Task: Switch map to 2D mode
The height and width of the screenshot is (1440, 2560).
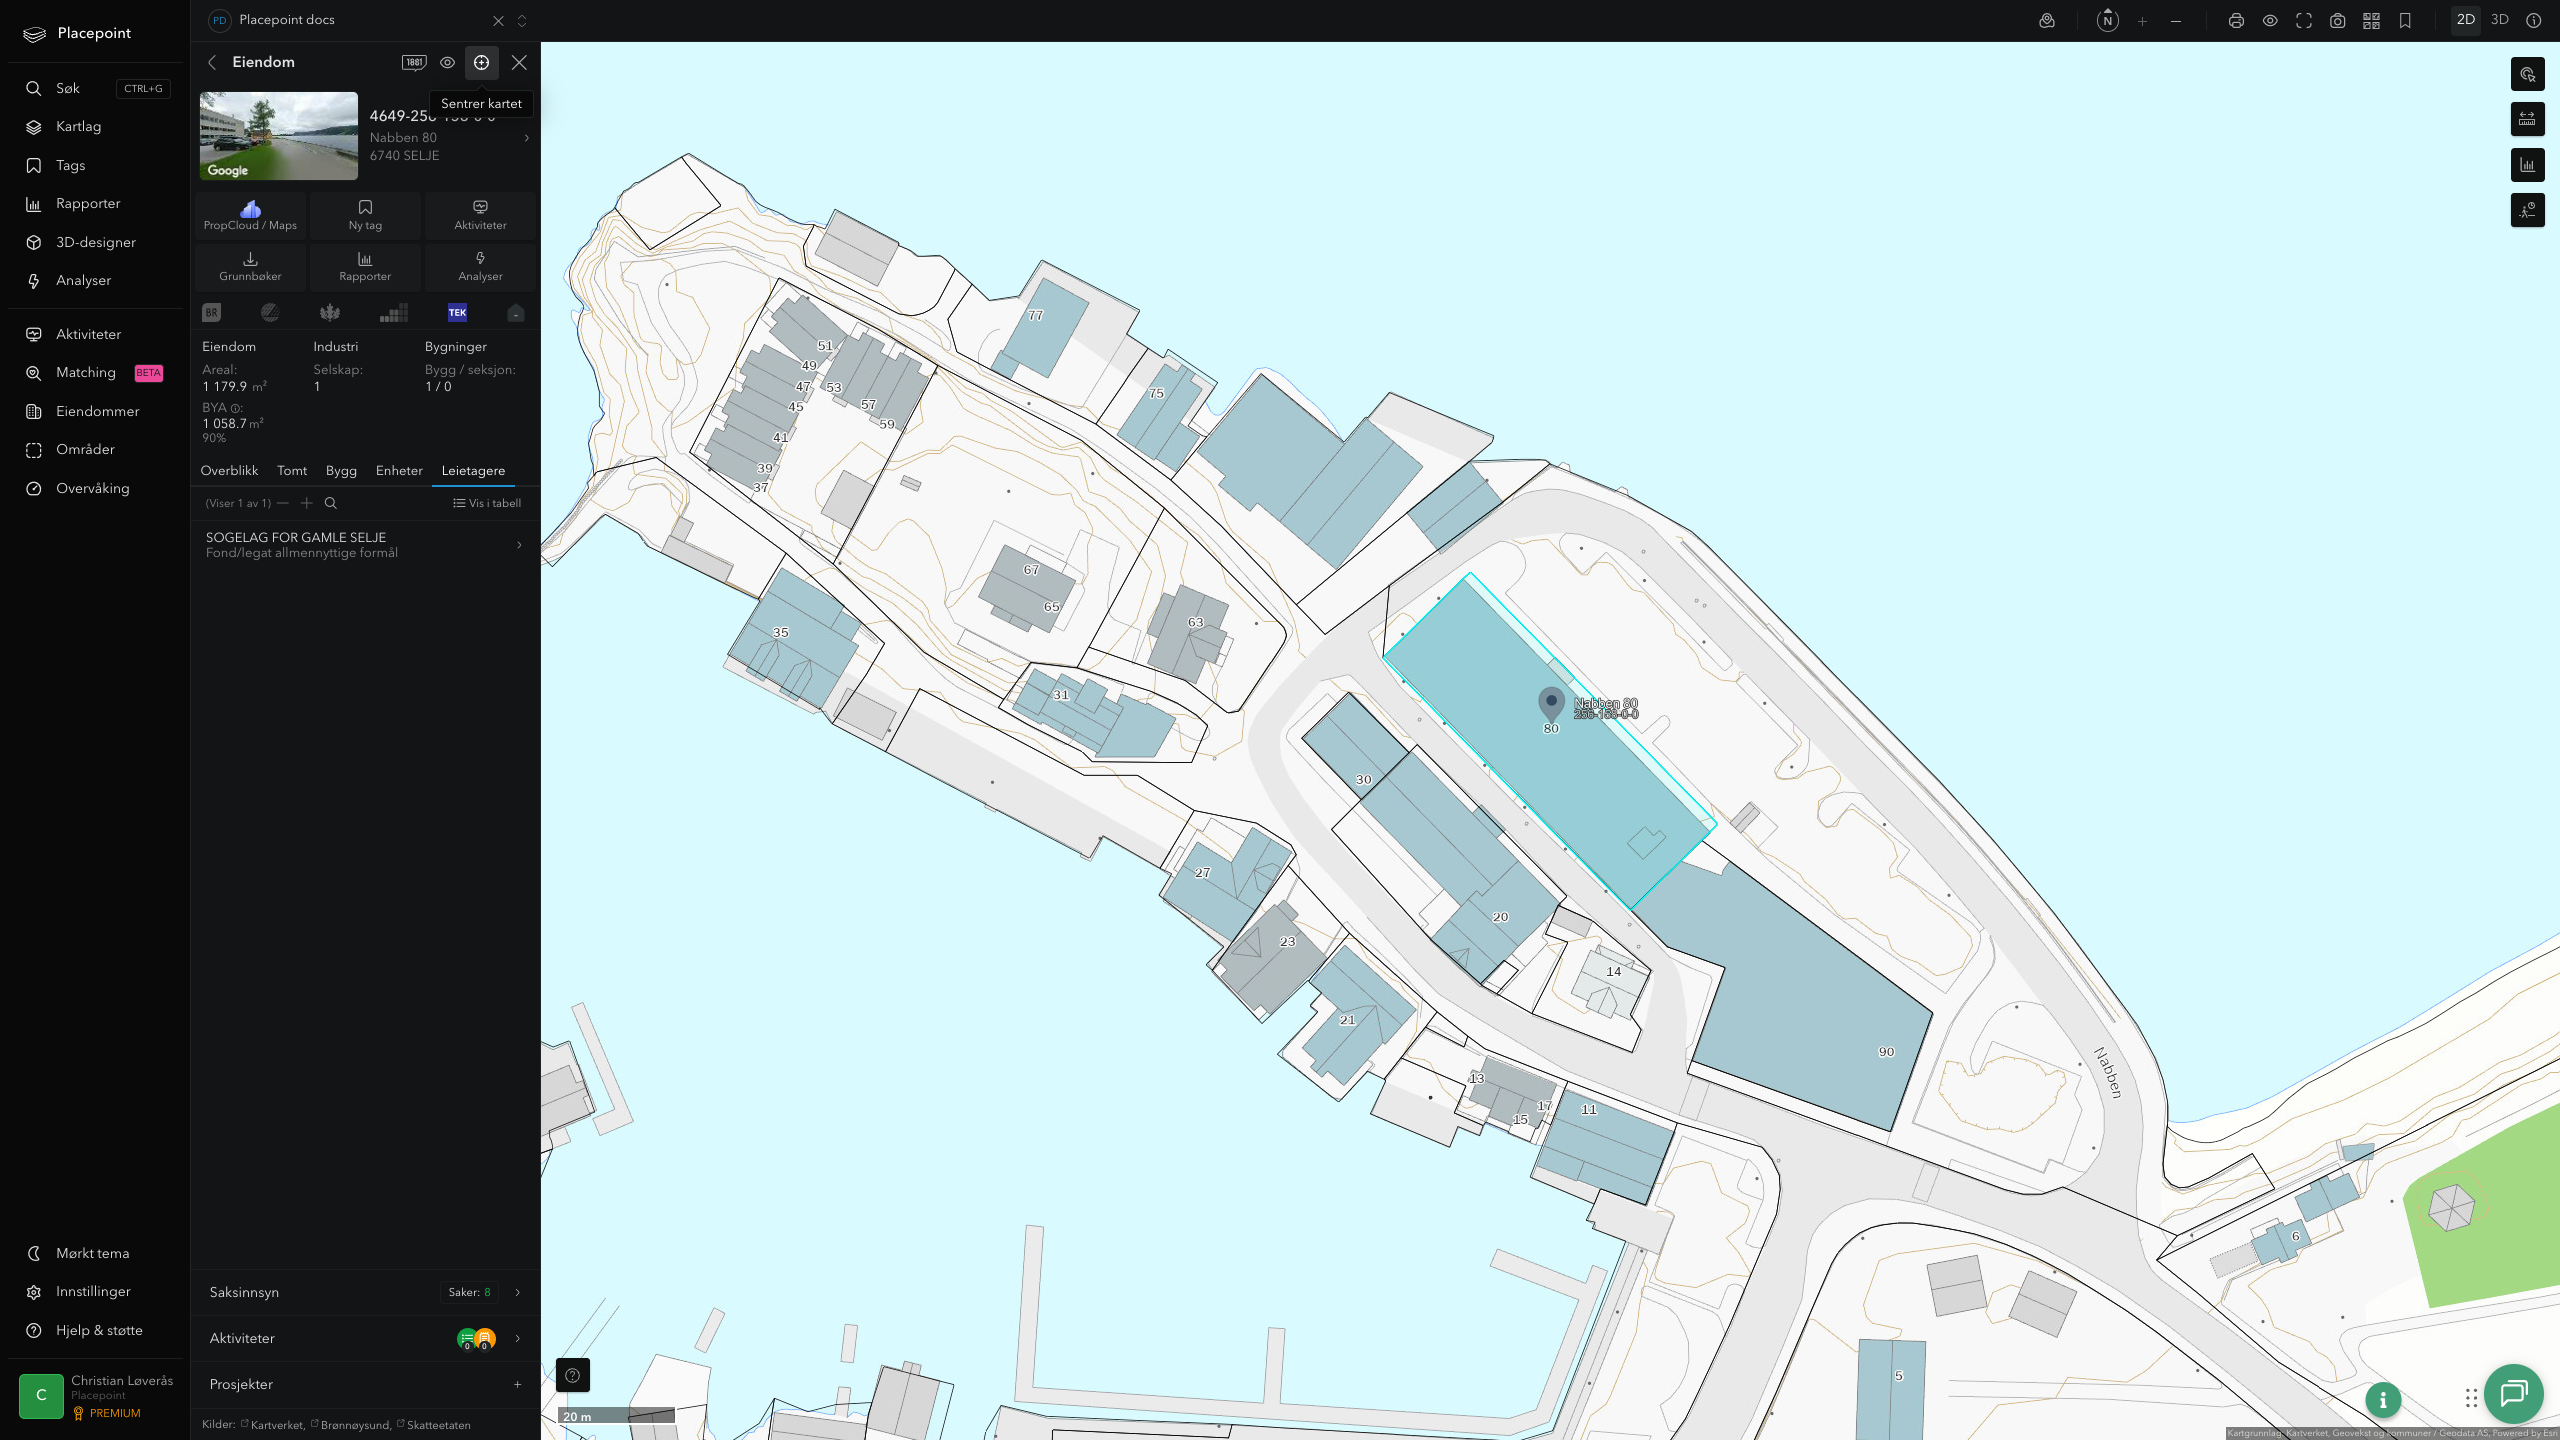Action: (2466, 20)
